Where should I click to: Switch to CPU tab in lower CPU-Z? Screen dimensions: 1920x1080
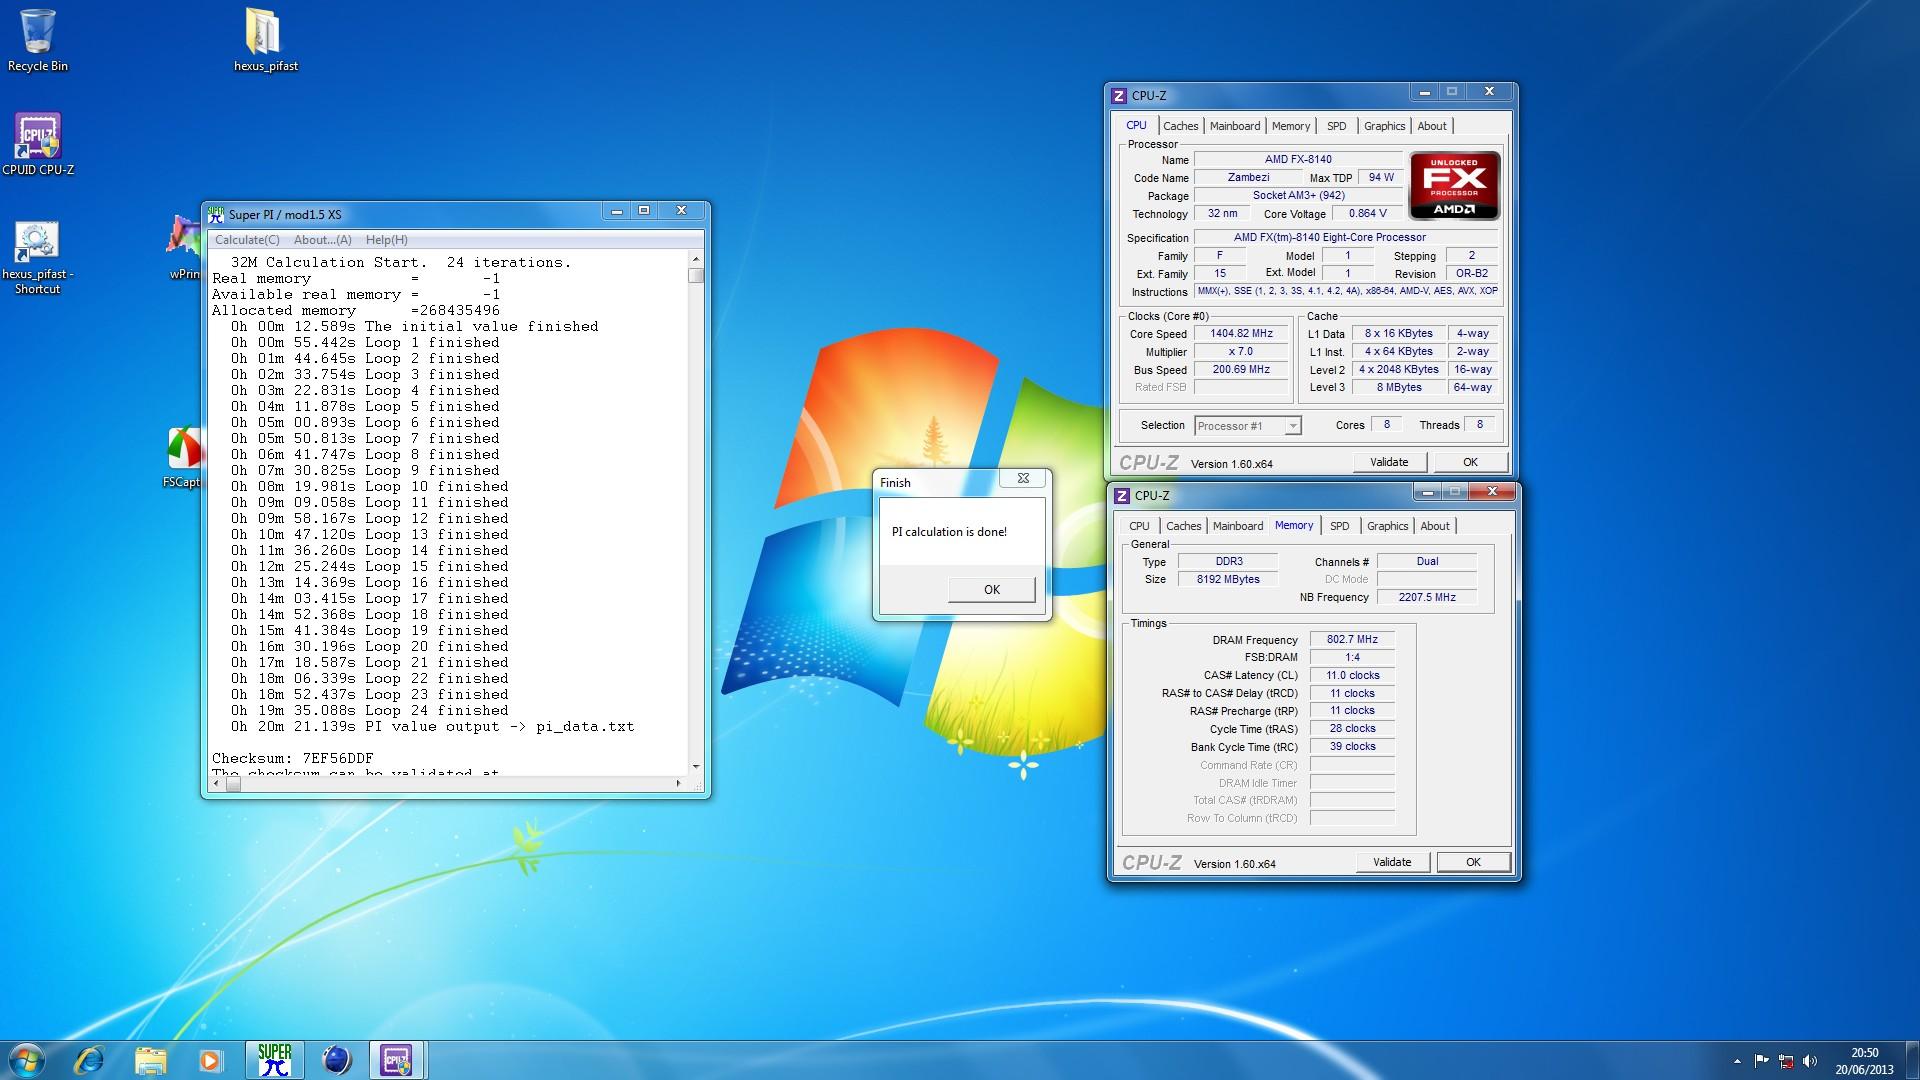pyautogui.click(x=1139, y=526)
